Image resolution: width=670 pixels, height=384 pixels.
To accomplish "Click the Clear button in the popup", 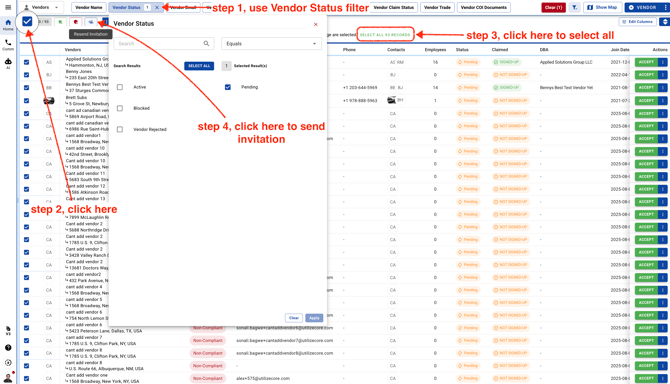I will pos(294,318).
